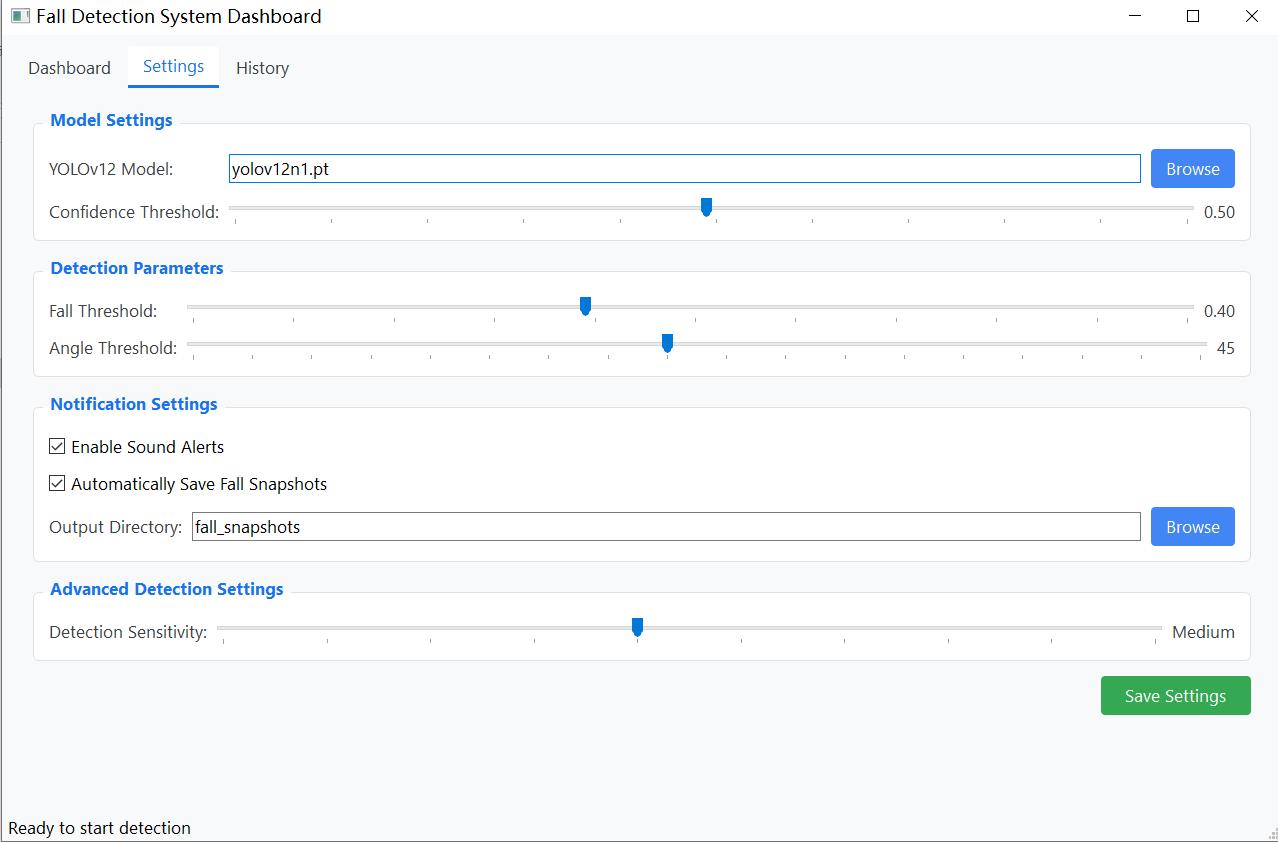Screen dimensions: 1278x842
Task: Select the Settings tab
Action: point(173,67)
